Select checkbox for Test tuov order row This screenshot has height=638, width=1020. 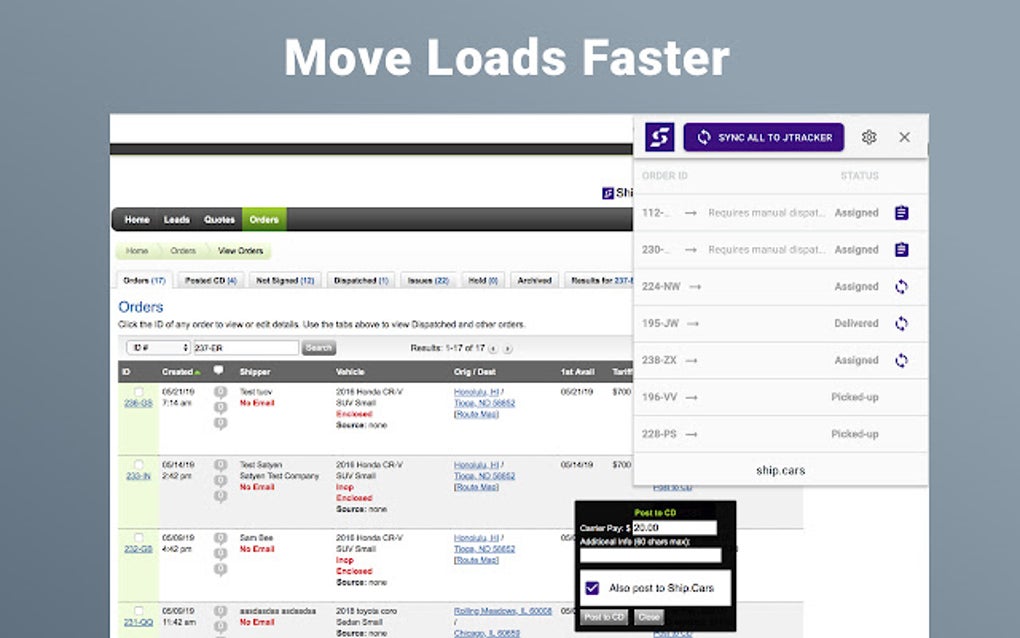139,392
